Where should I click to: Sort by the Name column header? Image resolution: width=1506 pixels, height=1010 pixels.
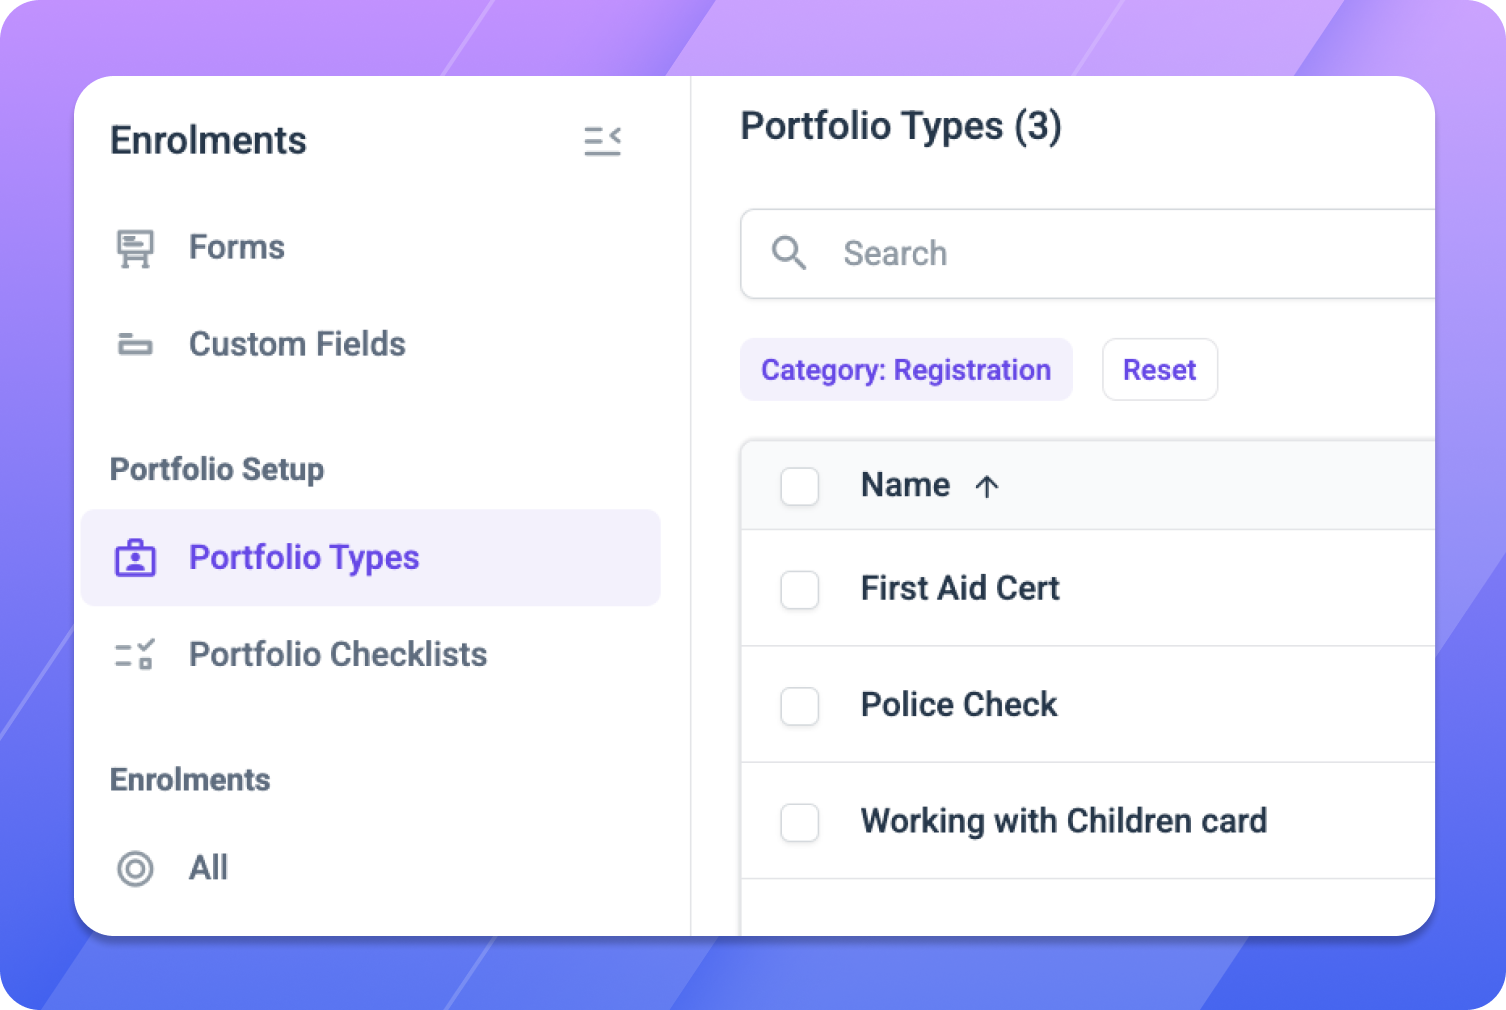coord(905,485)
